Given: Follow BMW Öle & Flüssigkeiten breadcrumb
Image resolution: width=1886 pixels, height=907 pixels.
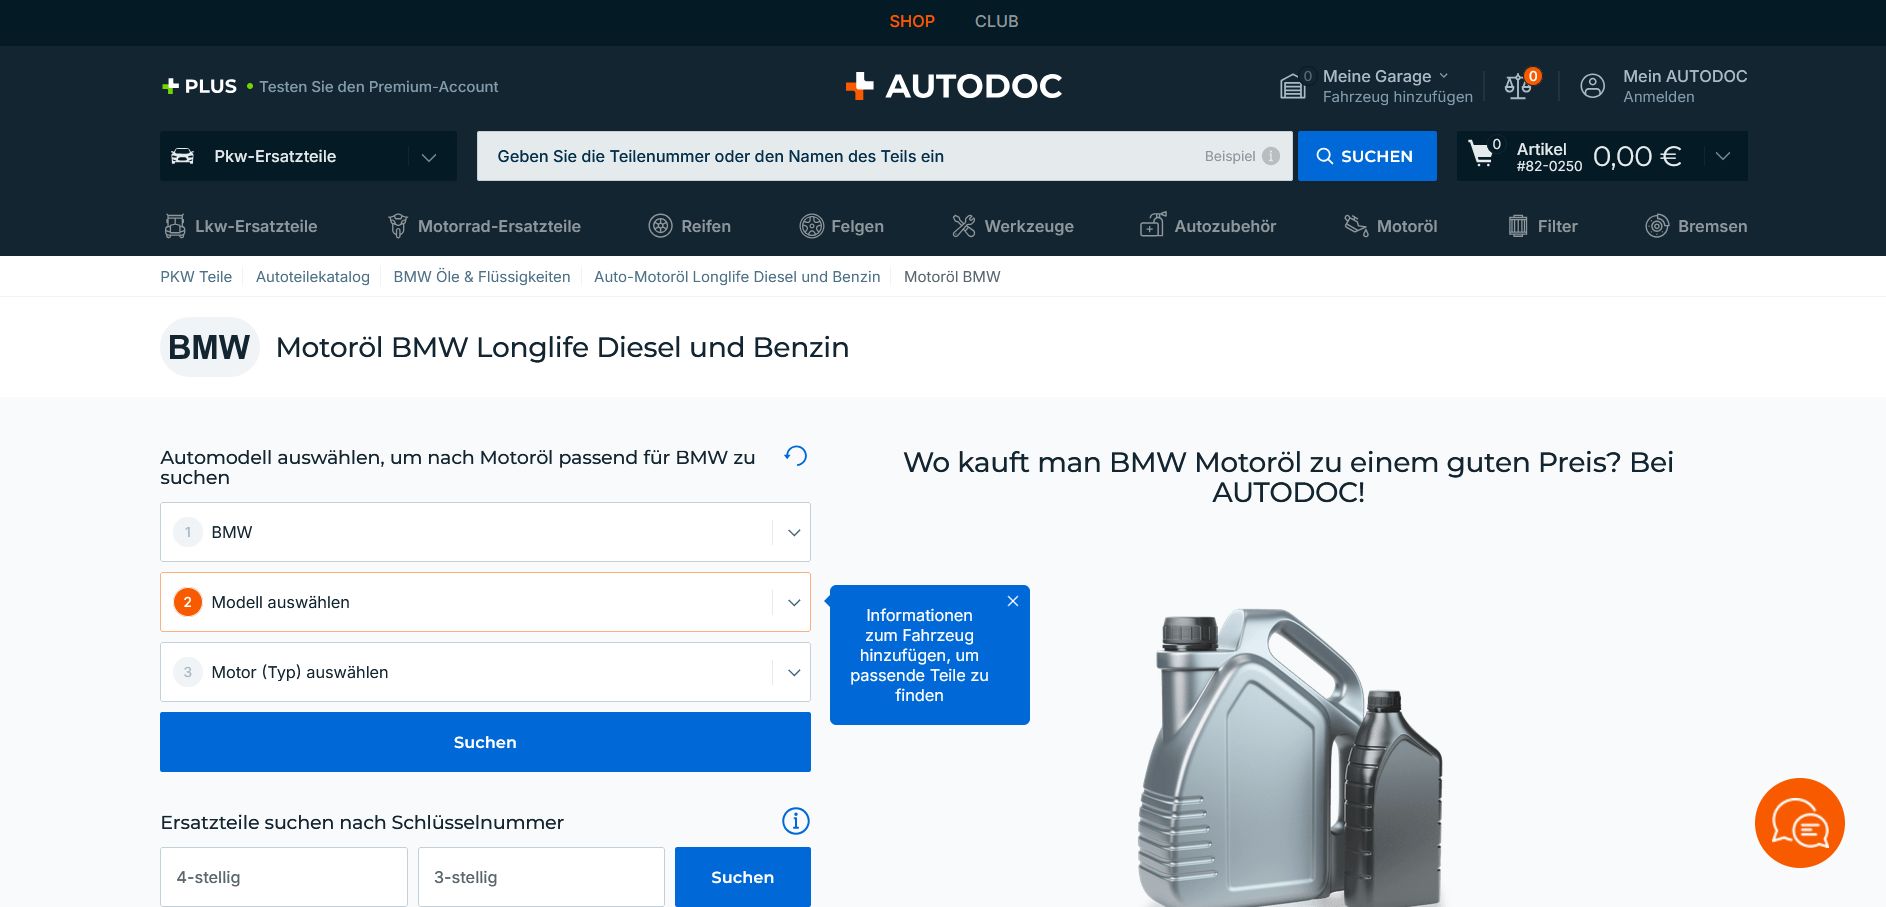Looking at the screenshot, I should pyautogui.click(x=482, y=277).
